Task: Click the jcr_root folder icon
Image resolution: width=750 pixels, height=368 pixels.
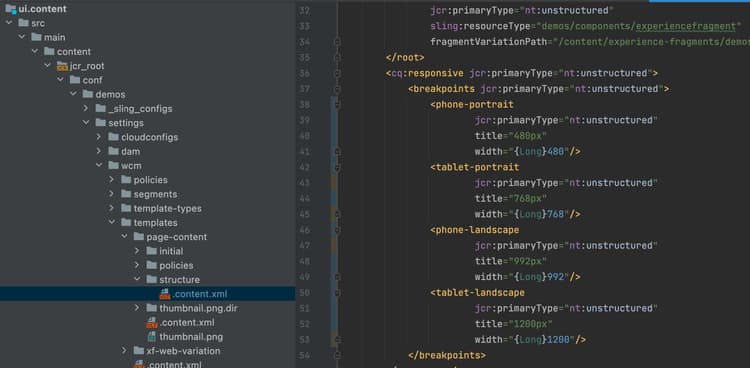Action: pos(62,66)
